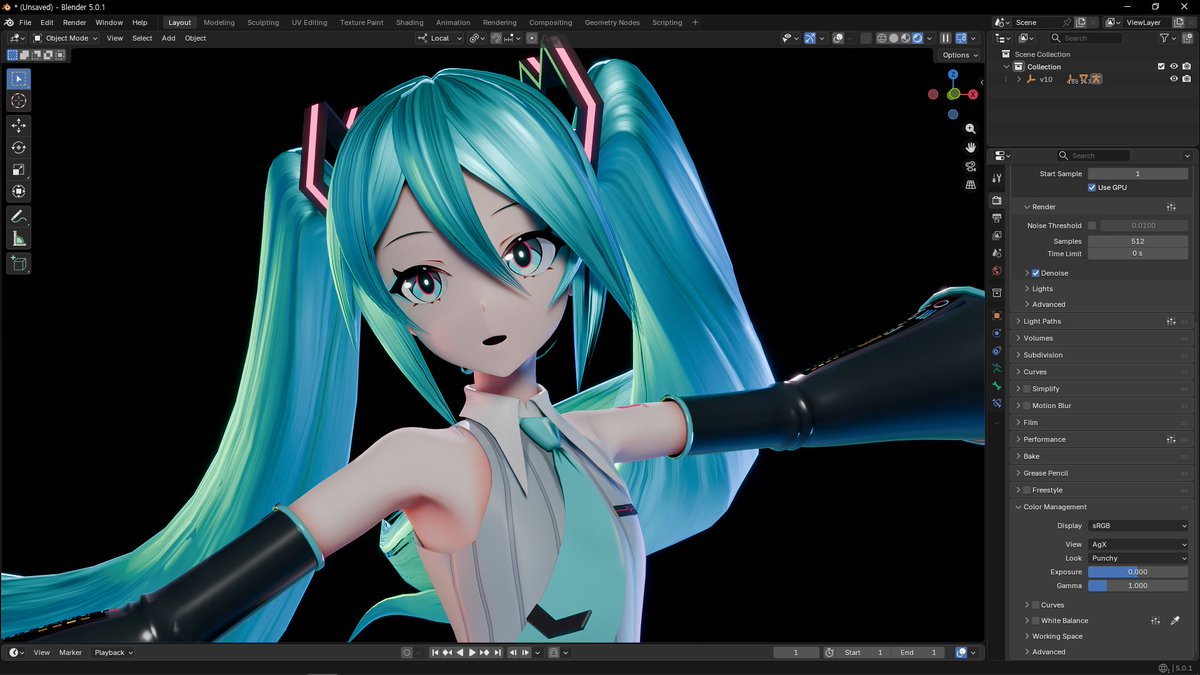Select the Scale tool
1200x675 pixels.
tap(19, 169)
